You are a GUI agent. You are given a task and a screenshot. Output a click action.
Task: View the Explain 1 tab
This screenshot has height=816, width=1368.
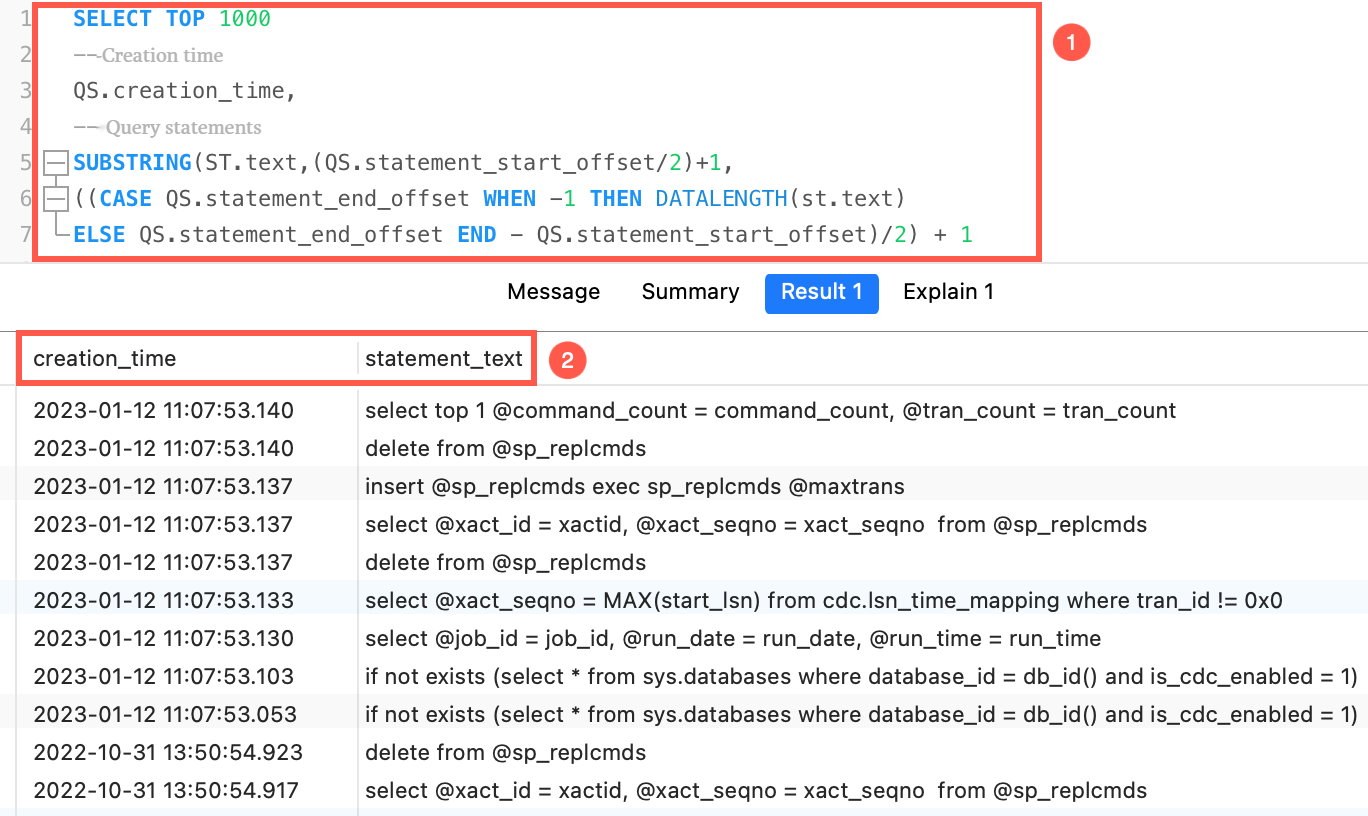point(947,291)
